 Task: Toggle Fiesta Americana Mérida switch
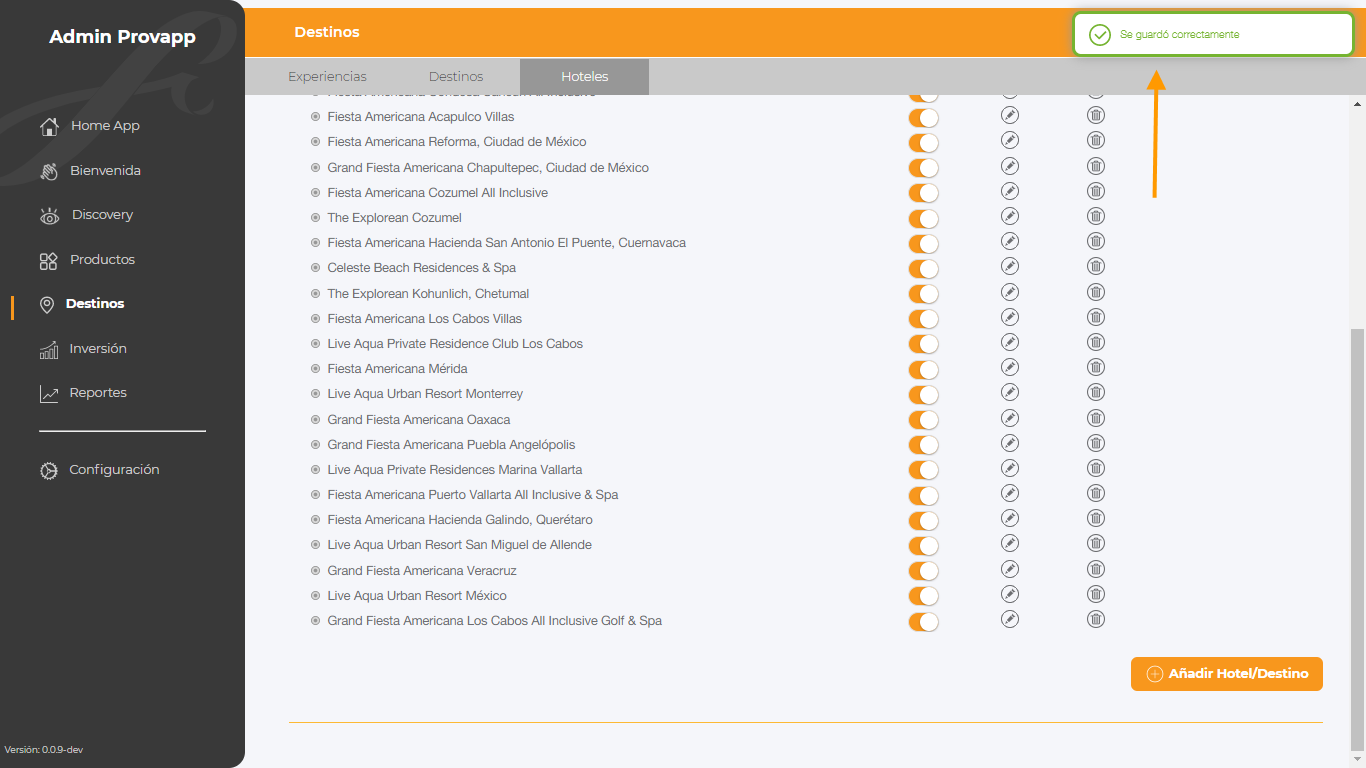tap(923, 369)
